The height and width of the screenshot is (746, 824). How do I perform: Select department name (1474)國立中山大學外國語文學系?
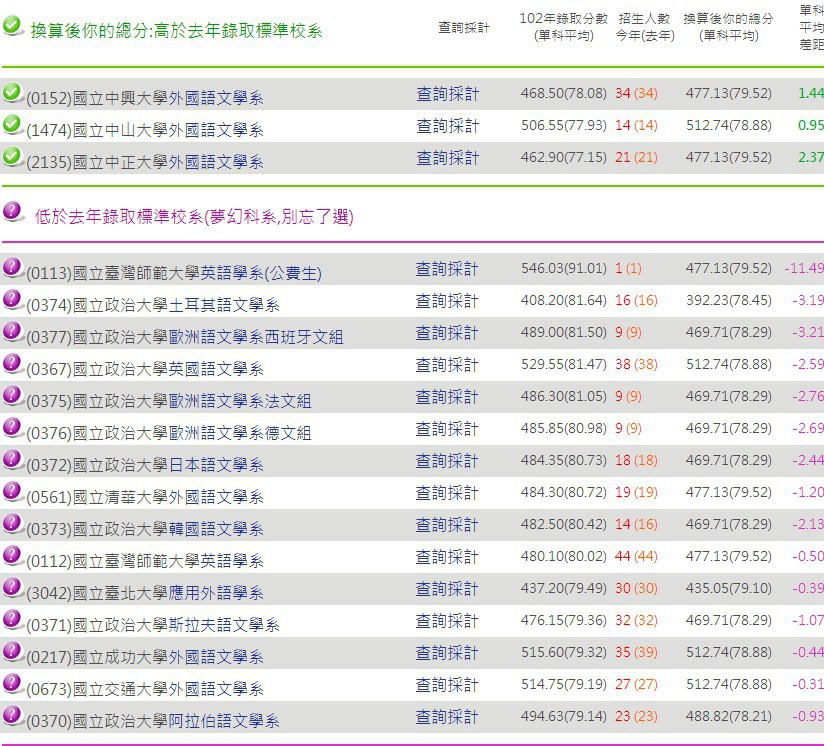[x=145, y=130]
